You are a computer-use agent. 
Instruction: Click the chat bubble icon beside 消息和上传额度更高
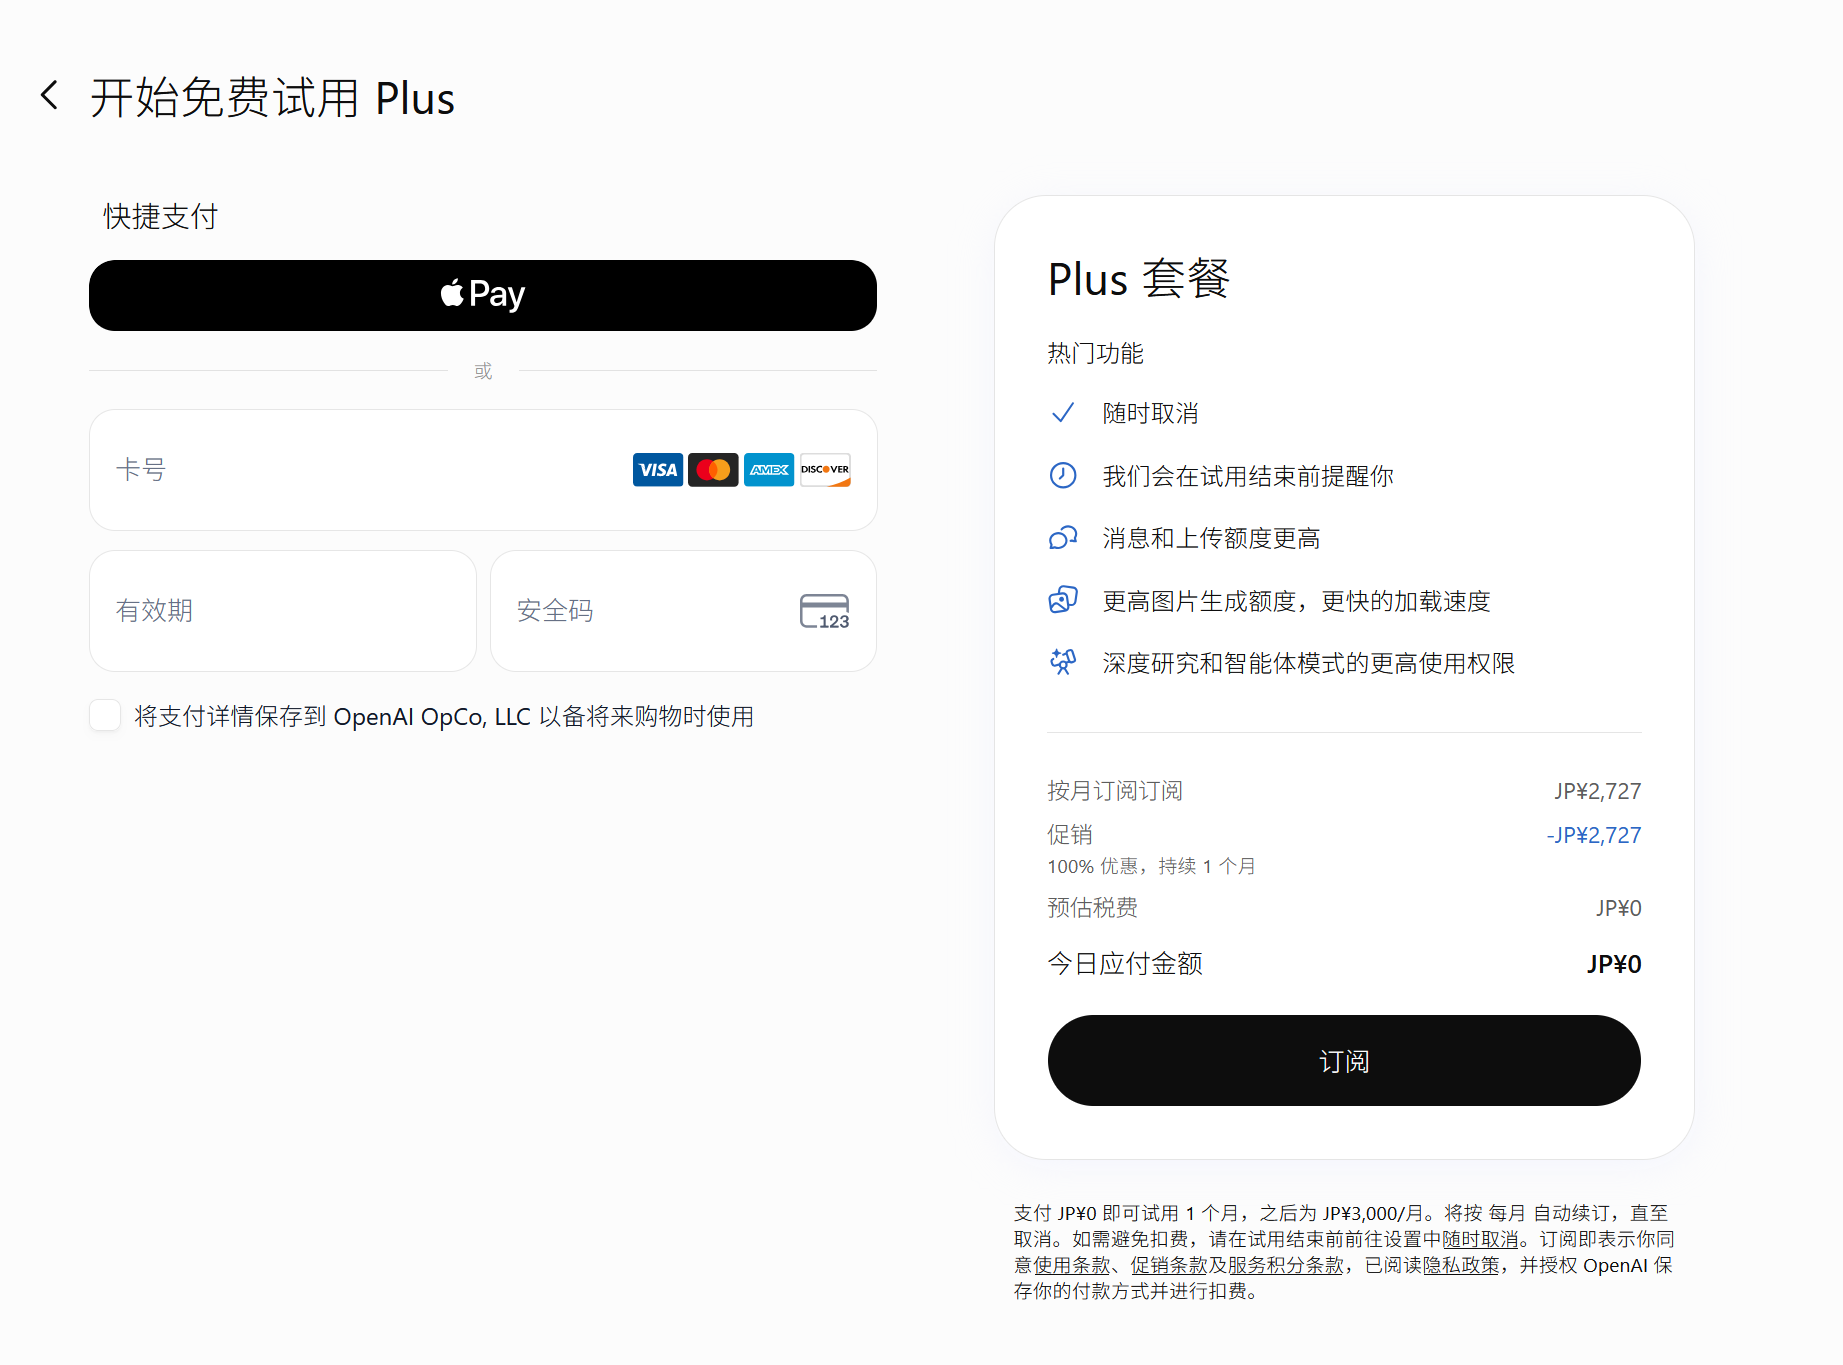point(1063,538)
